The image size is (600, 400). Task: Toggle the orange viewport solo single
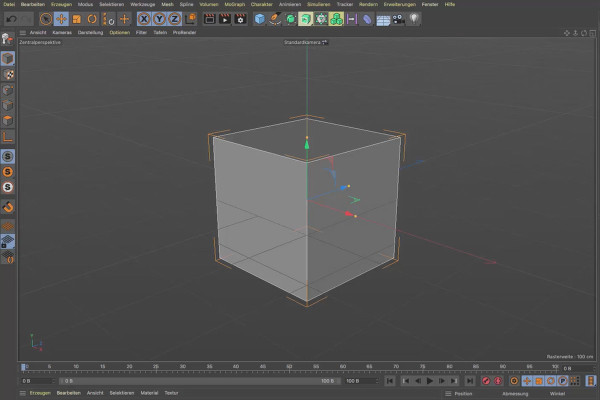[x=8, y=172]
